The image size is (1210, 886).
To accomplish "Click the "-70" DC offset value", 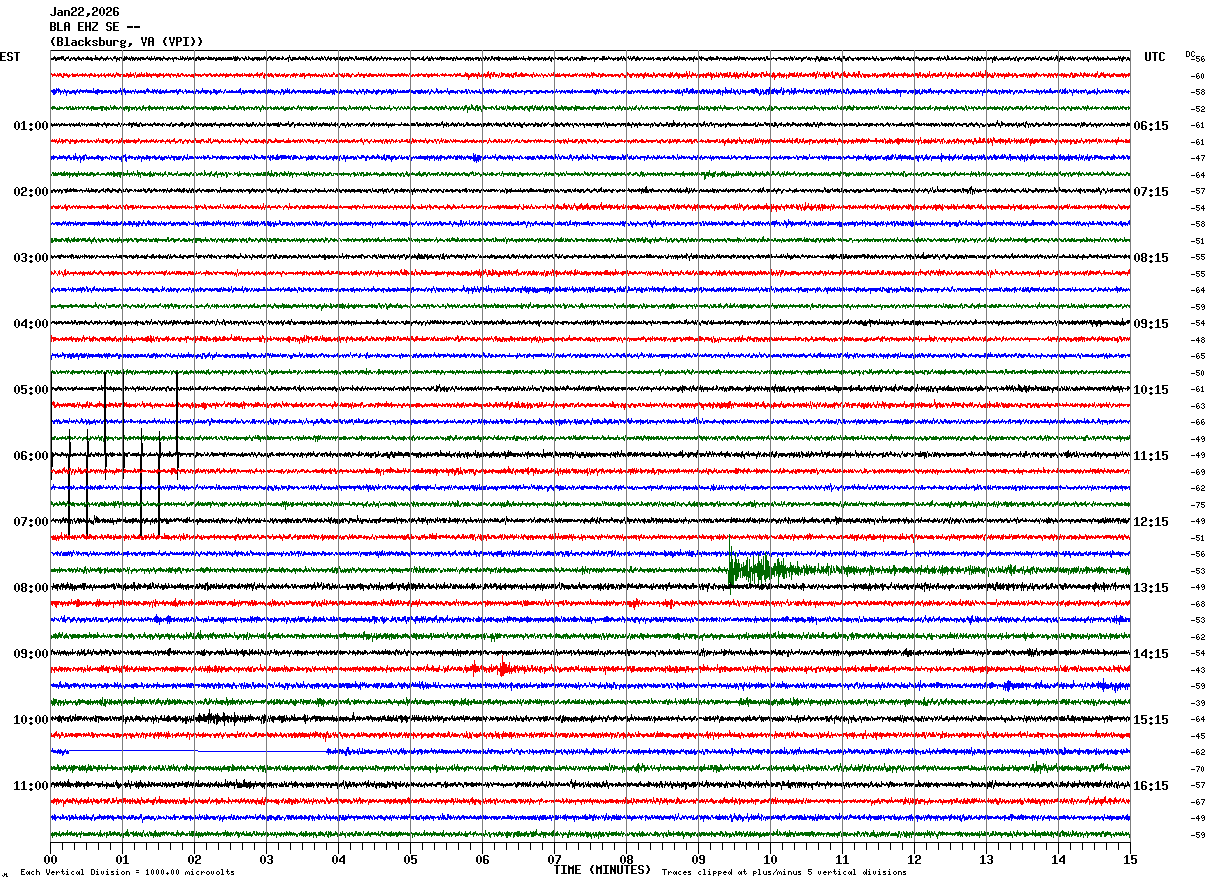I will pos(1198,769).
